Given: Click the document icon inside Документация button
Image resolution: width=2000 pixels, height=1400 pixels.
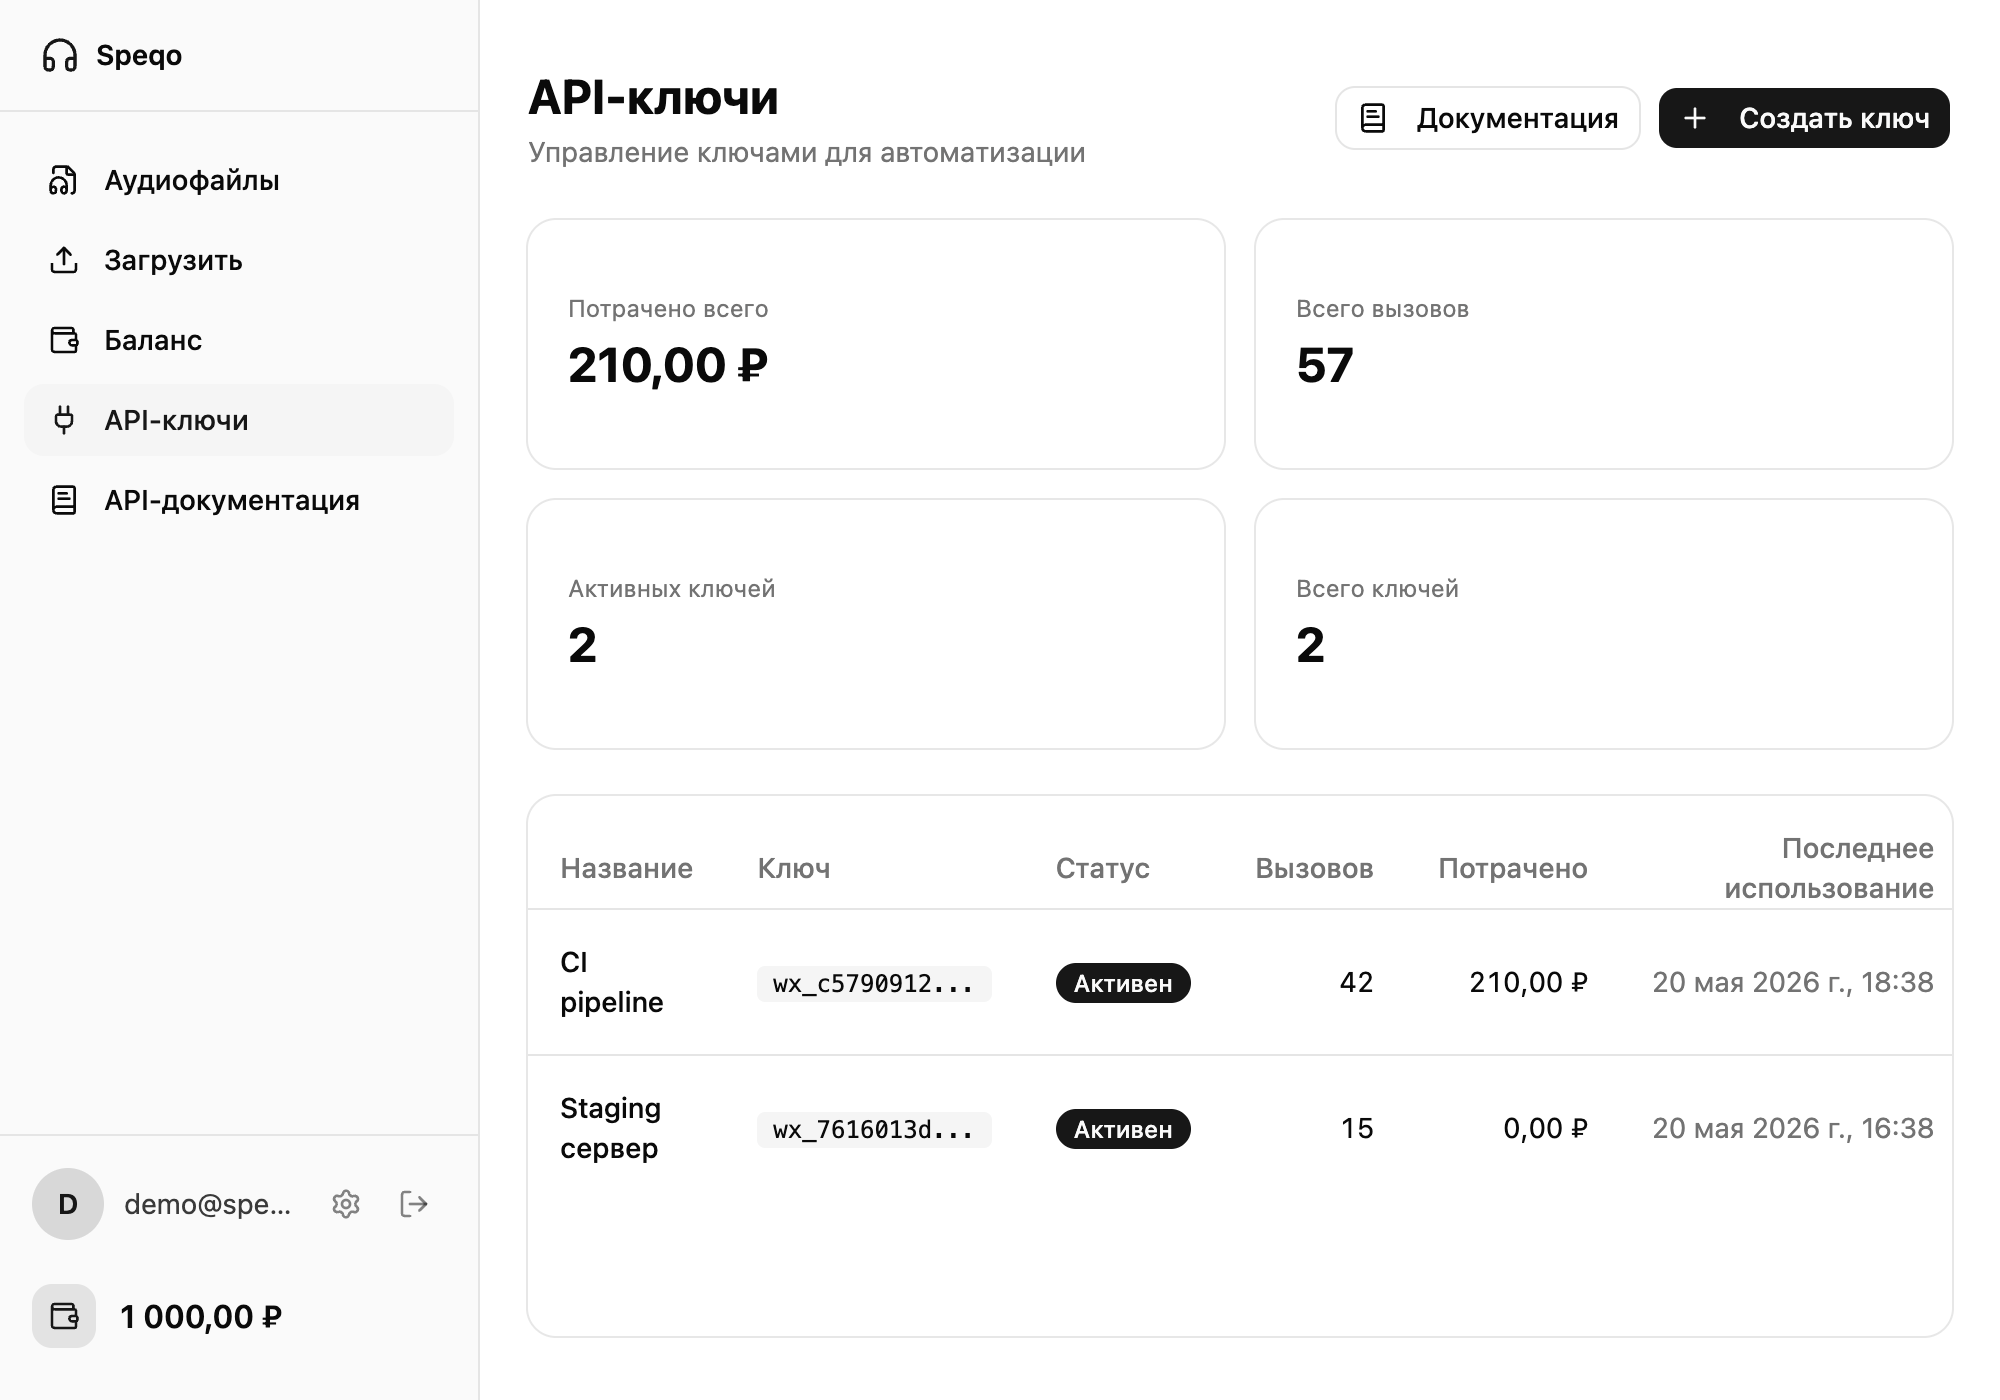Looking at the screenshot, I should click(x=1373, y=118).
